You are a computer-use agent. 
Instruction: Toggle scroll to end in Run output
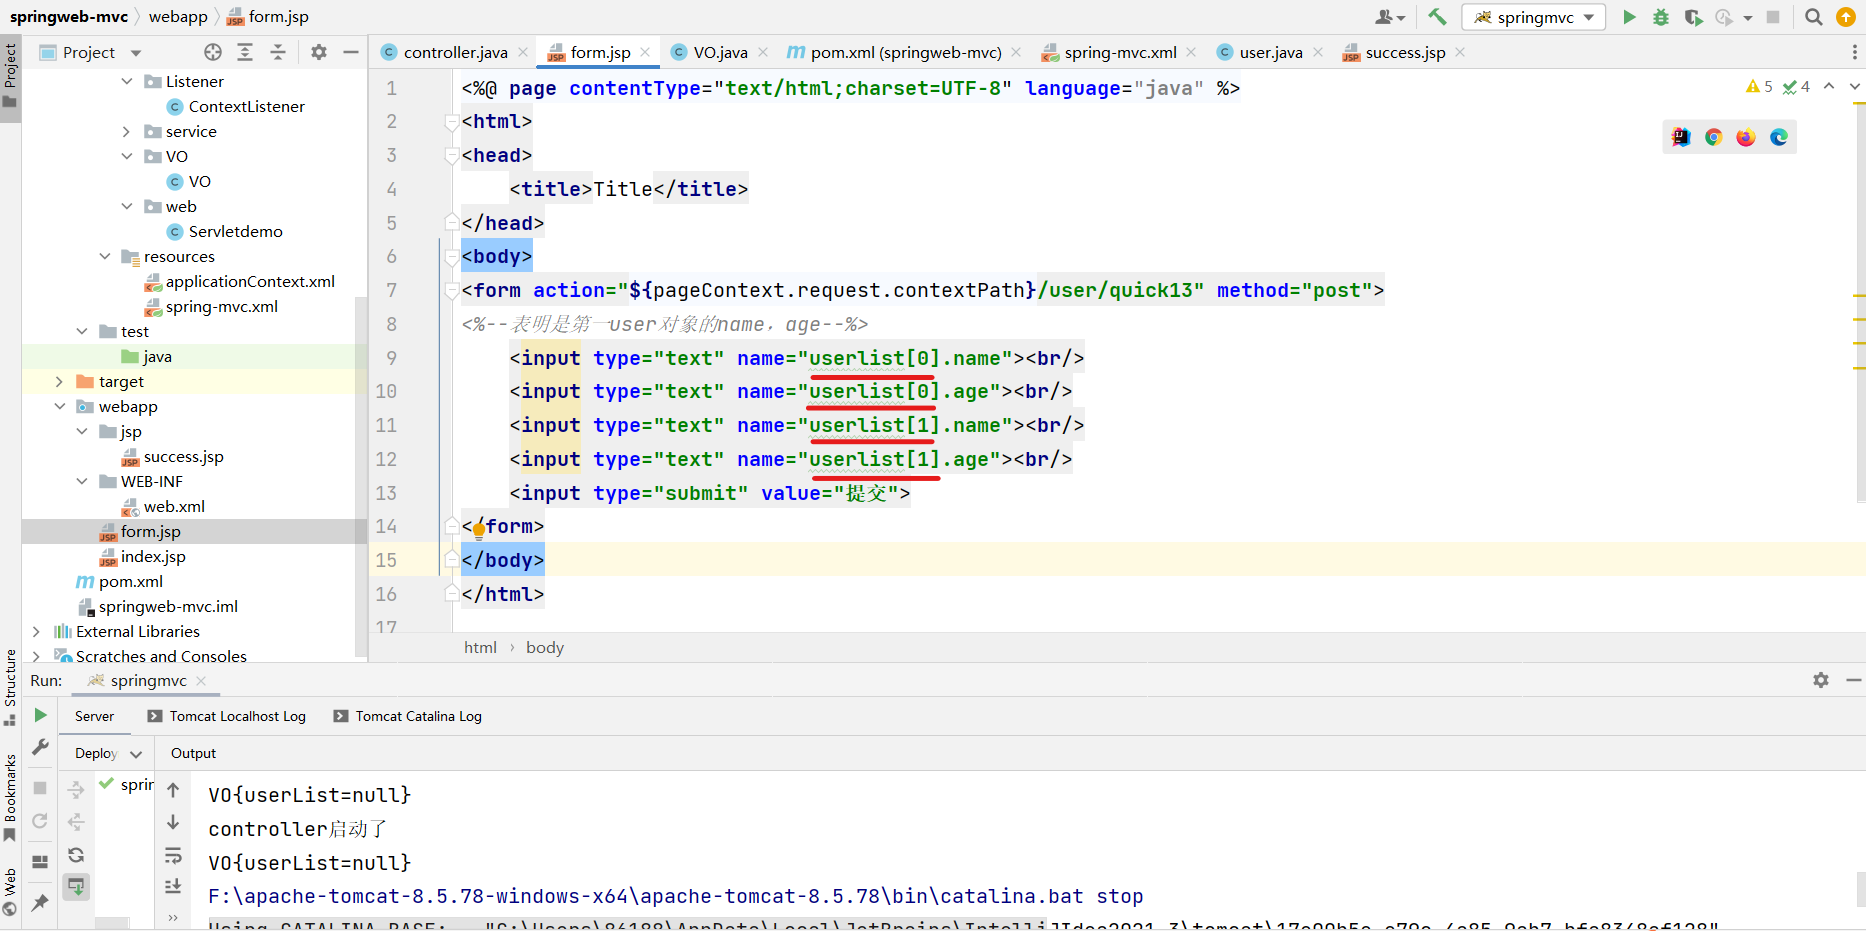click(x=173, y=886)
